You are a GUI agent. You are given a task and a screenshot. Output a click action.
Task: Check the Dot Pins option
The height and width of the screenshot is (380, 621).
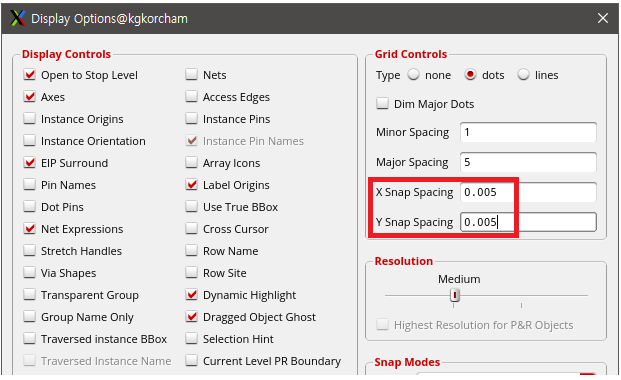point(29,206)
